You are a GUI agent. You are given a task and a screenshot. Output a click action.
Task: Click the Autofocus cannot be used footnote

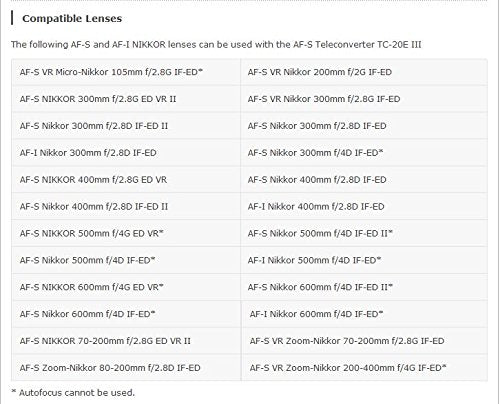point(73,393)
